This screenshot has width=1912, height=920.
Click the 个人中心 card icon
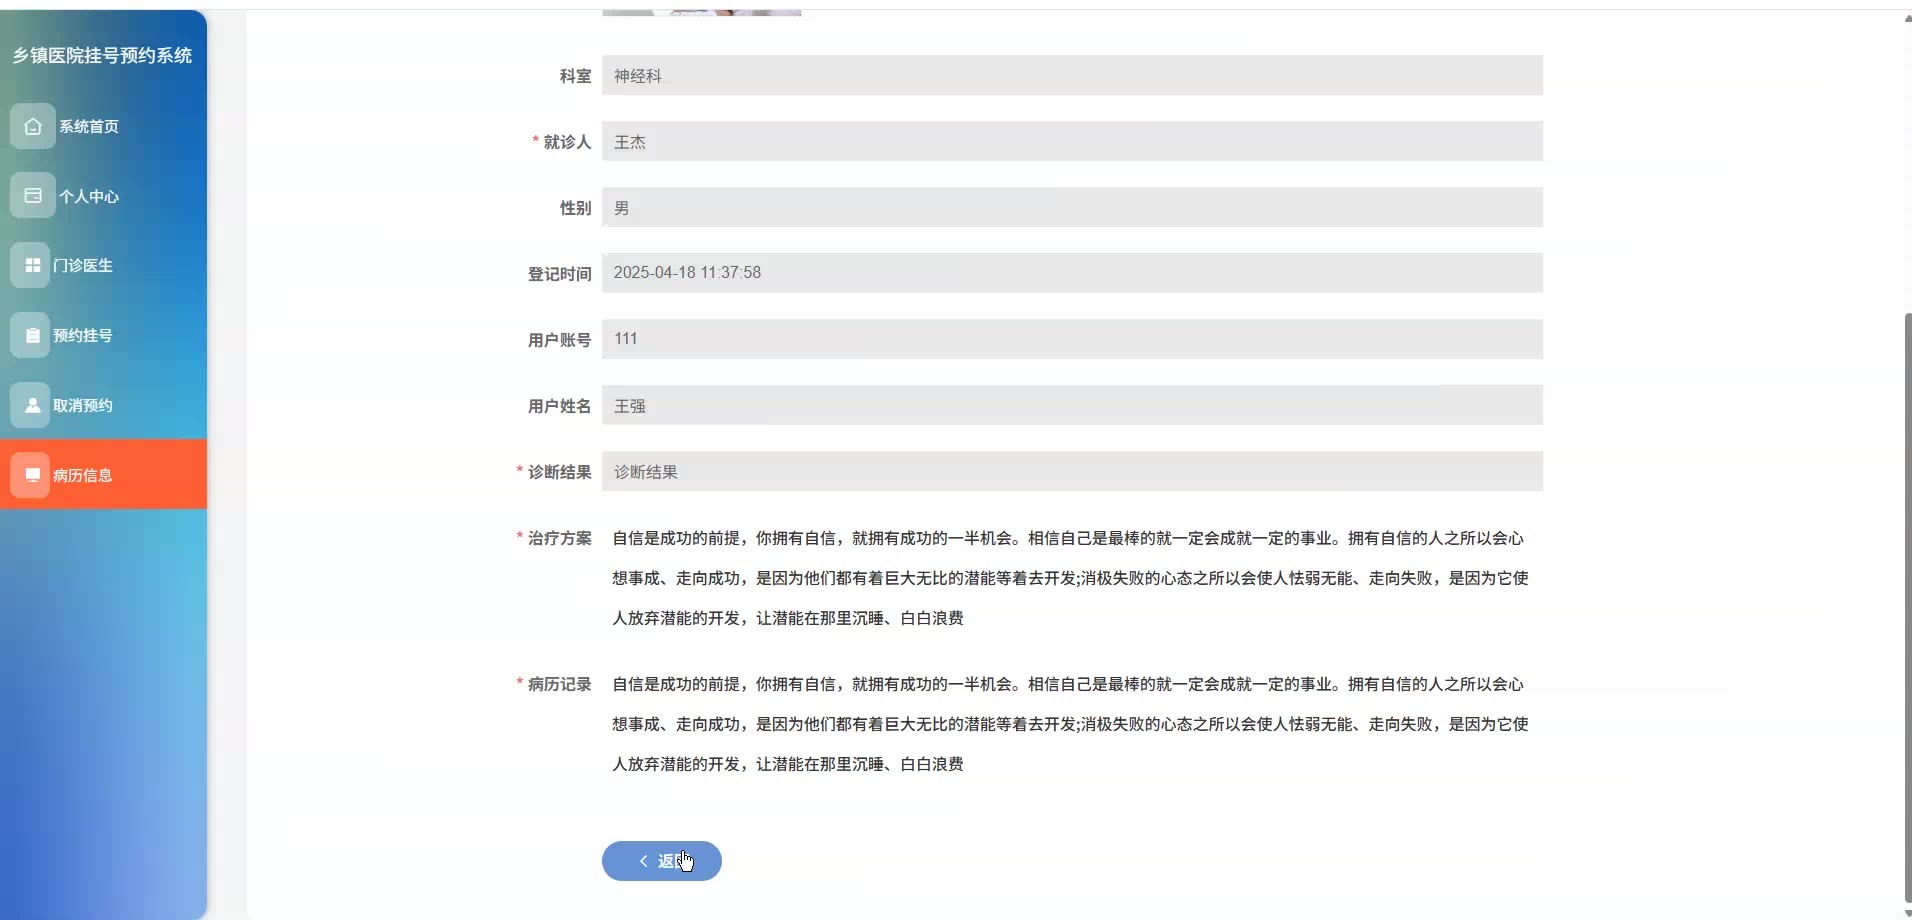(x=33, y=196)
